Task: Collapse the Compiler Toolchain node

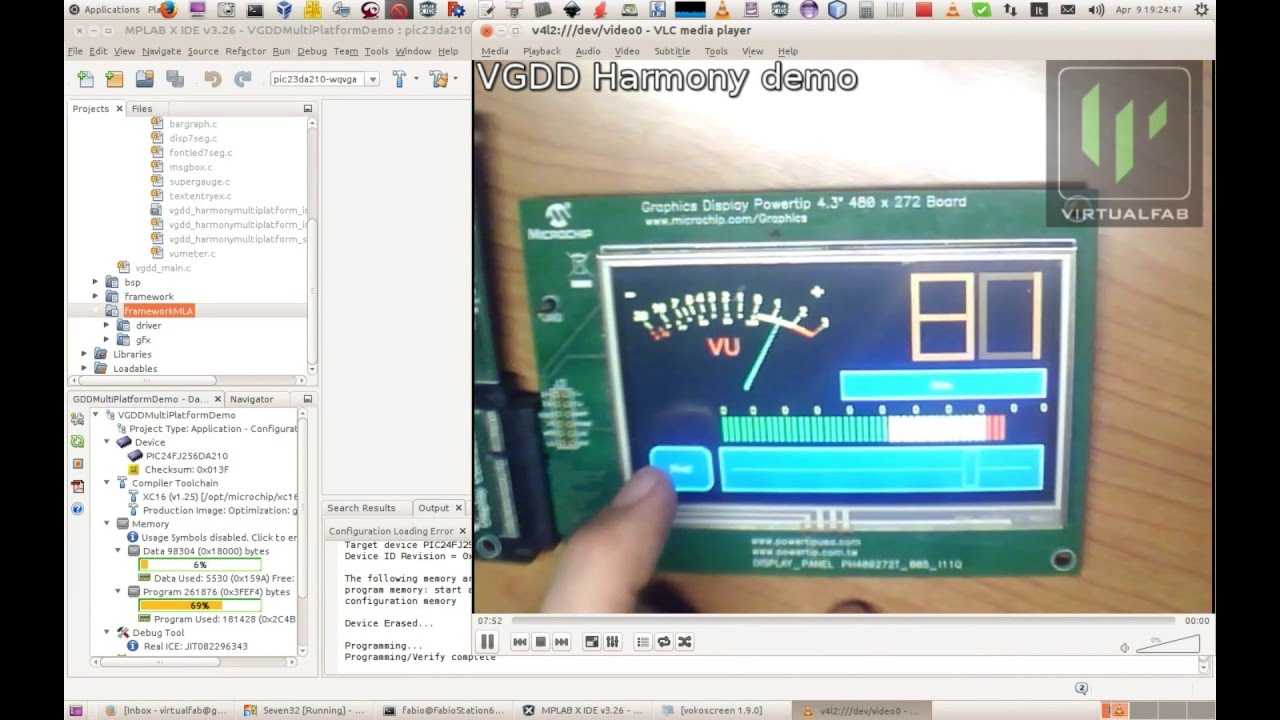Action: tap(107, 483)
